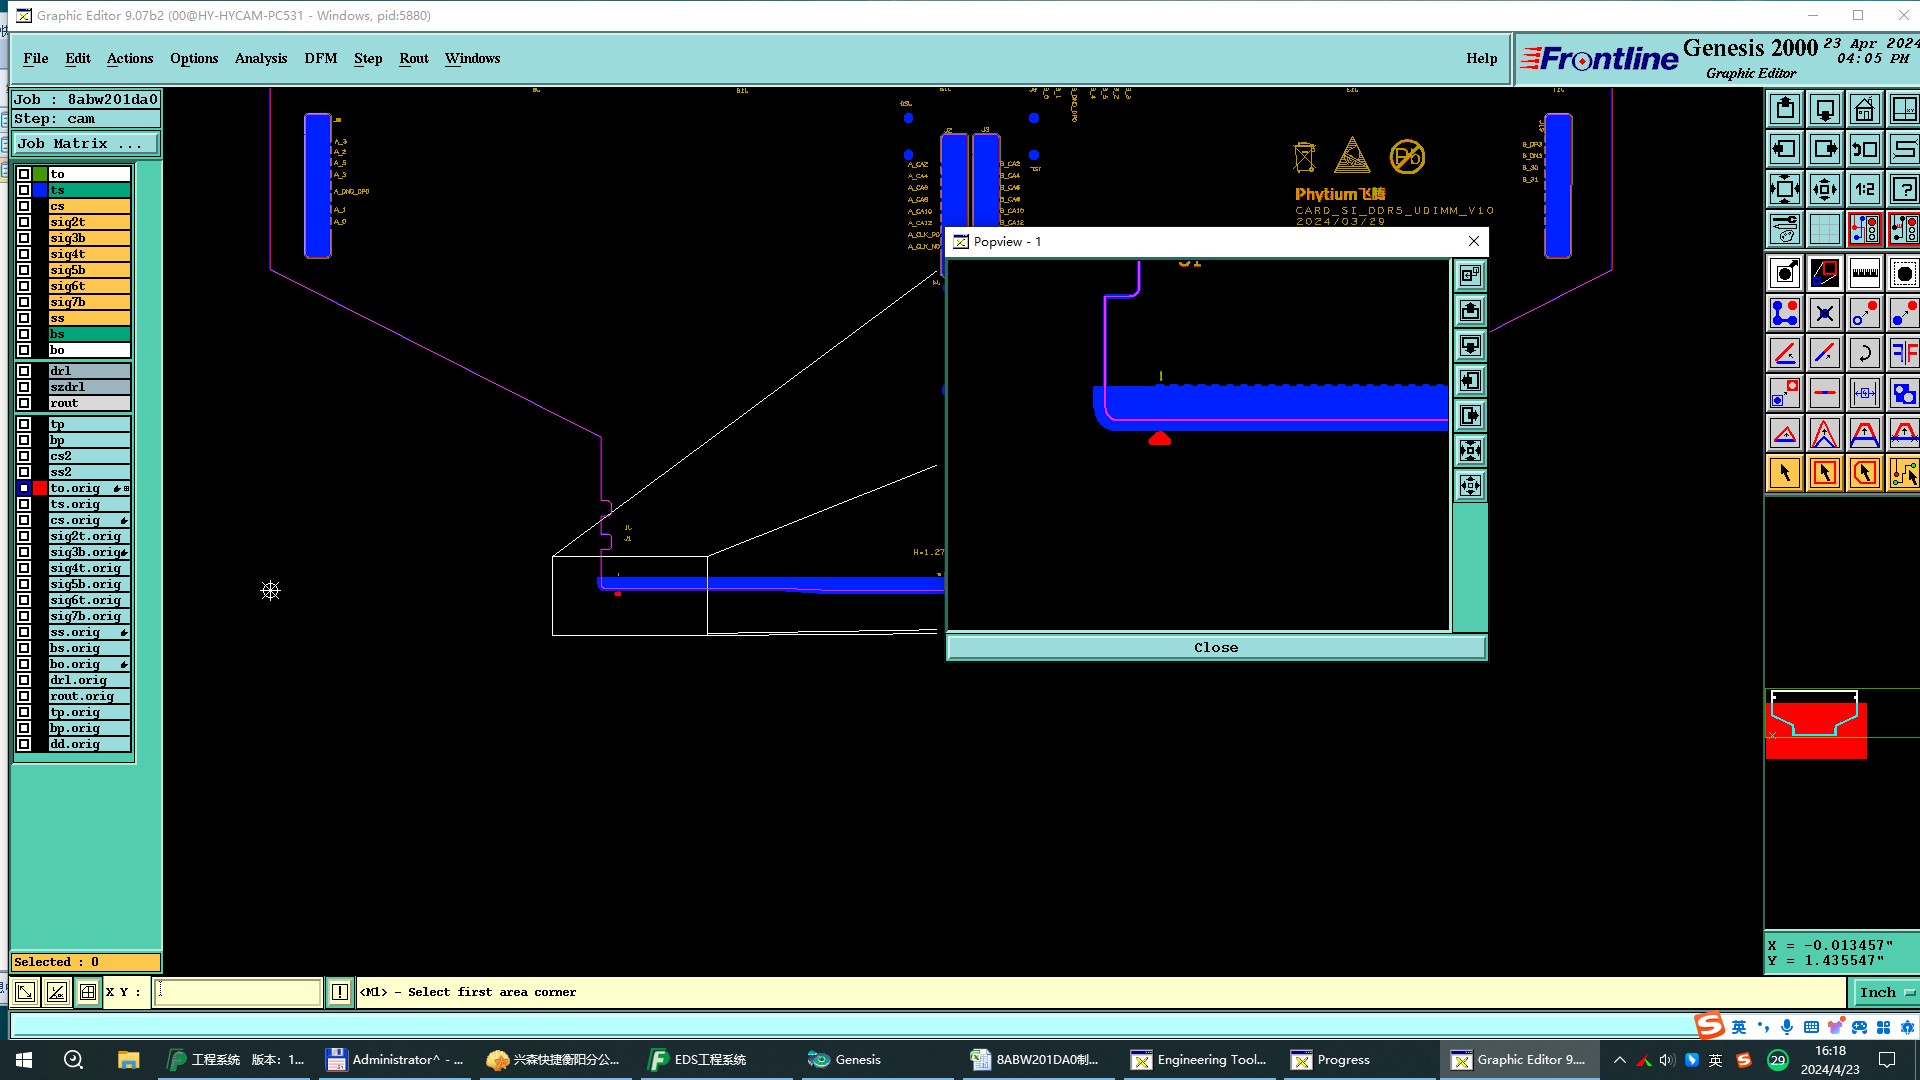The height and width of the screenshot is (1080, 1920).
Task: Click pan-up icon in Popview toolbar
Action: (1470, 311)
